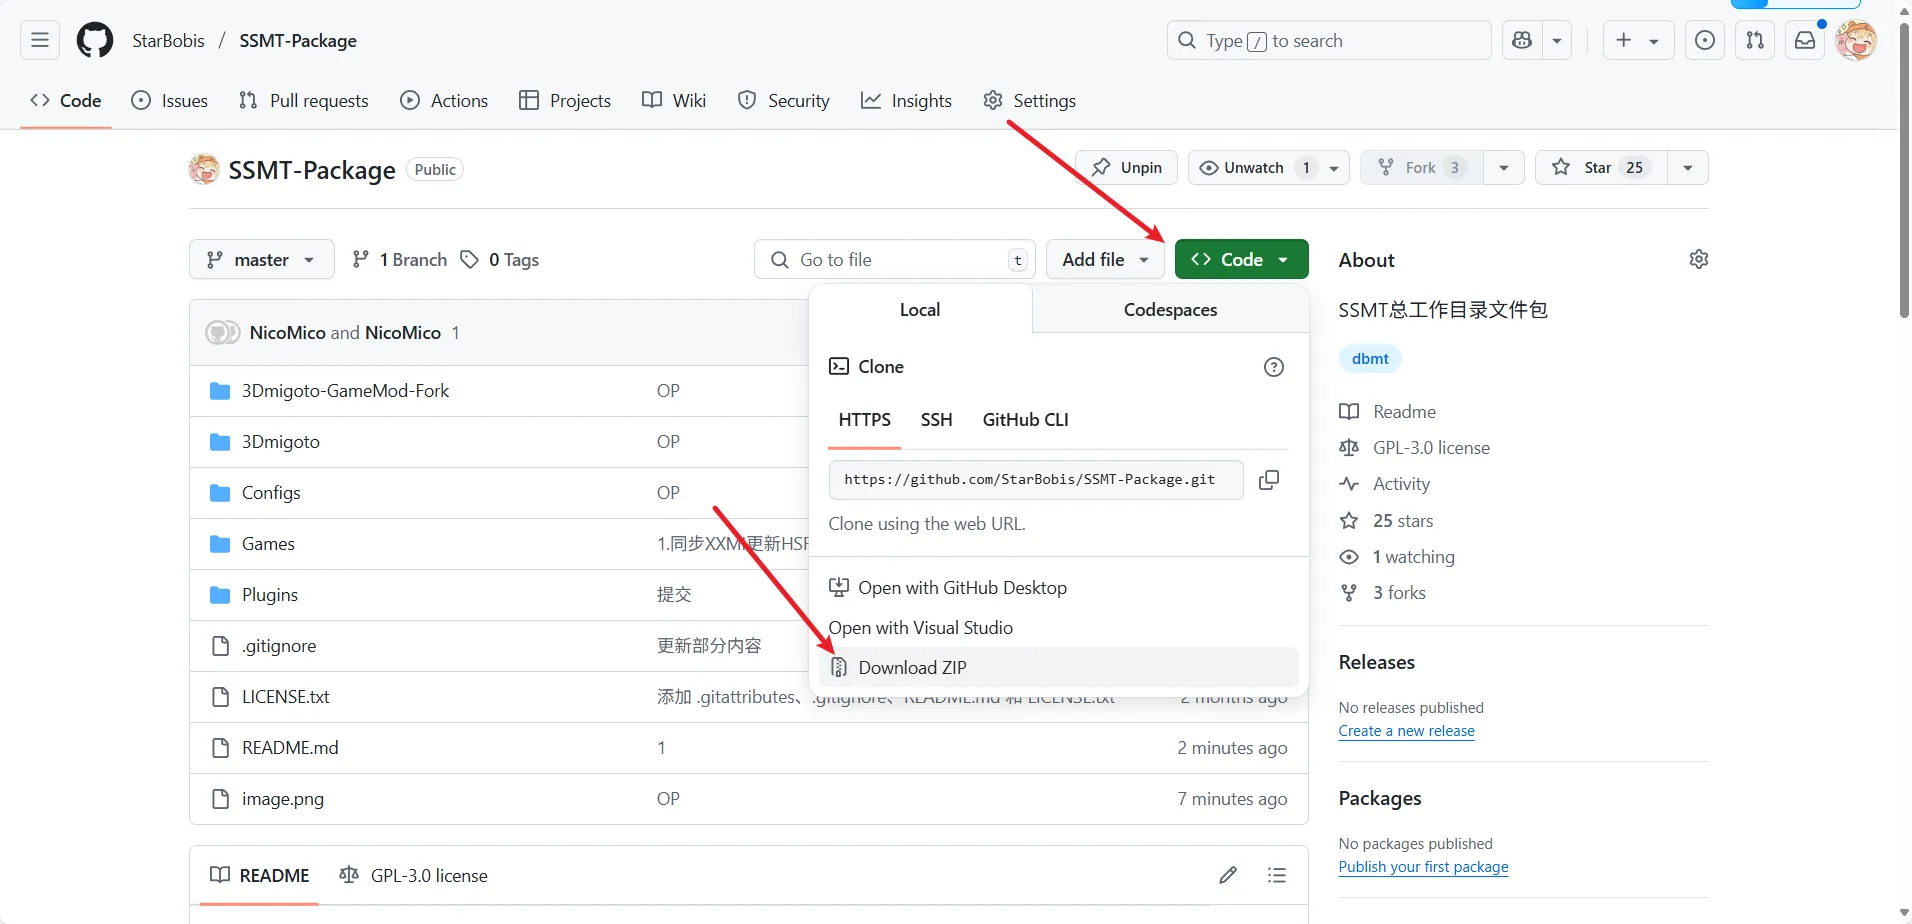1912x924 pixels.
Task: Click the header search box
Action: coord(1328,40)
